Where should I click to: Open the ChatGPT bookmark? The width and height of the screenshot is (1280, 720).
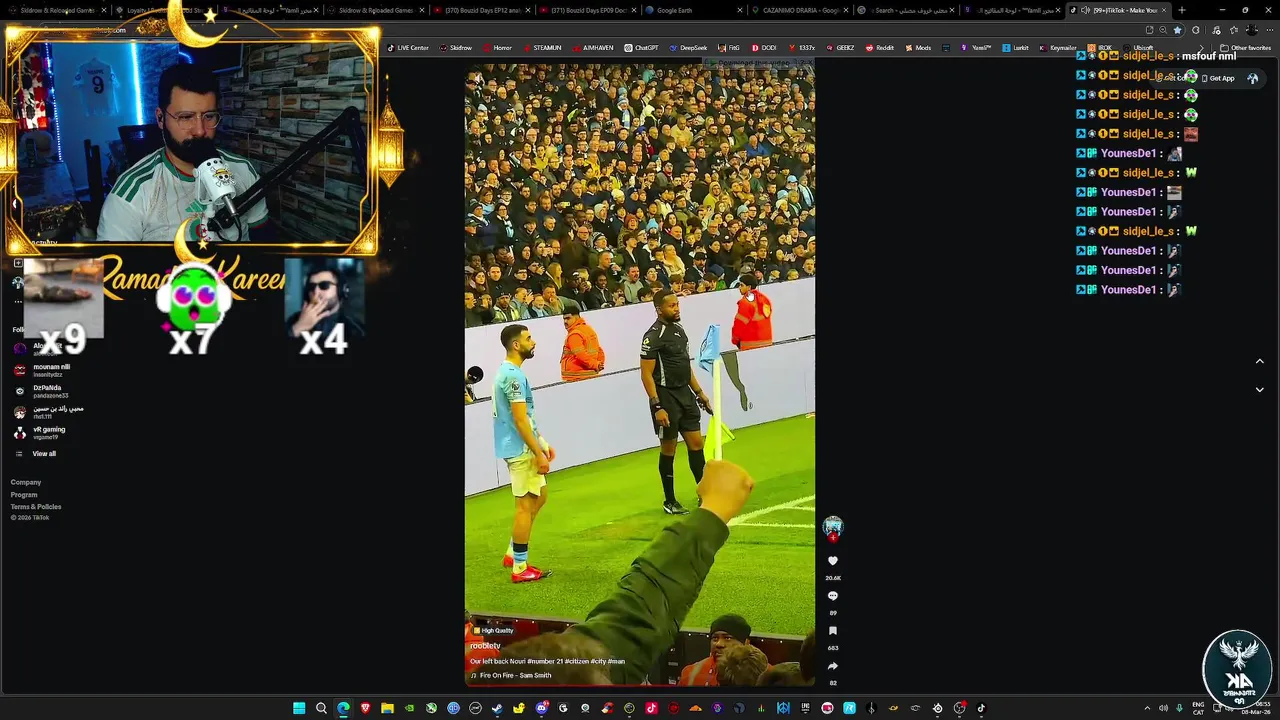click(x=641, y=48)
